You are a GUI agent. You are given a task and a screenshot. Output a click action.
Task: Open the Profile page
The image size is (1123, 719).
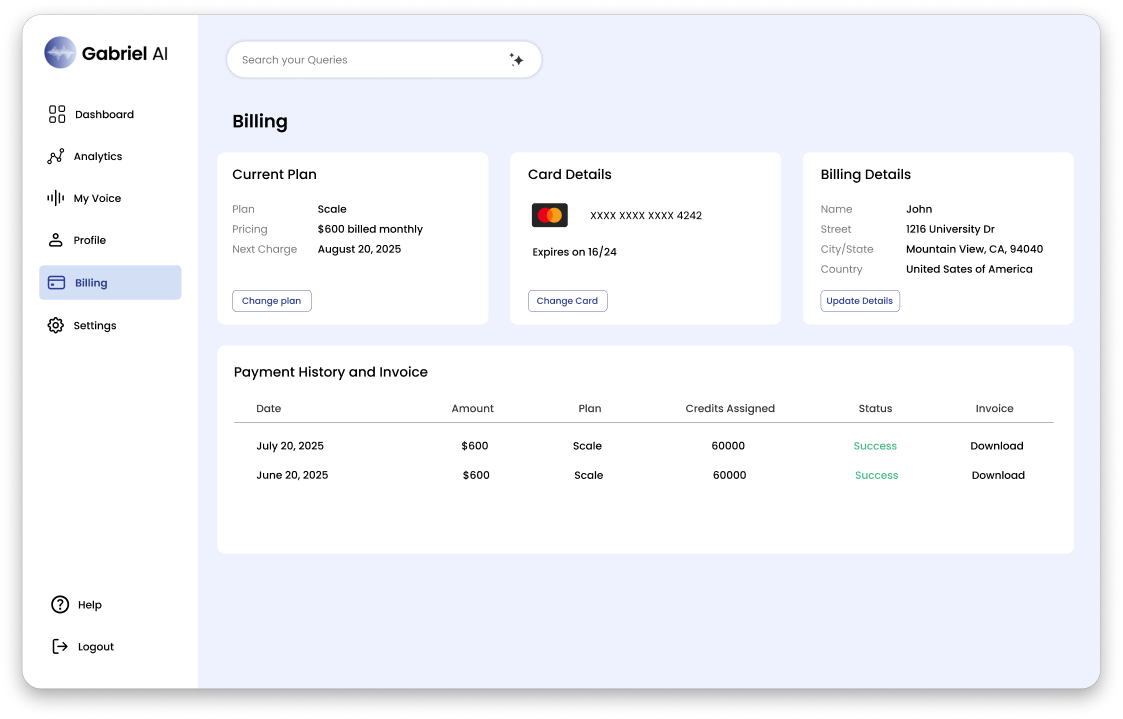point(90,240)
